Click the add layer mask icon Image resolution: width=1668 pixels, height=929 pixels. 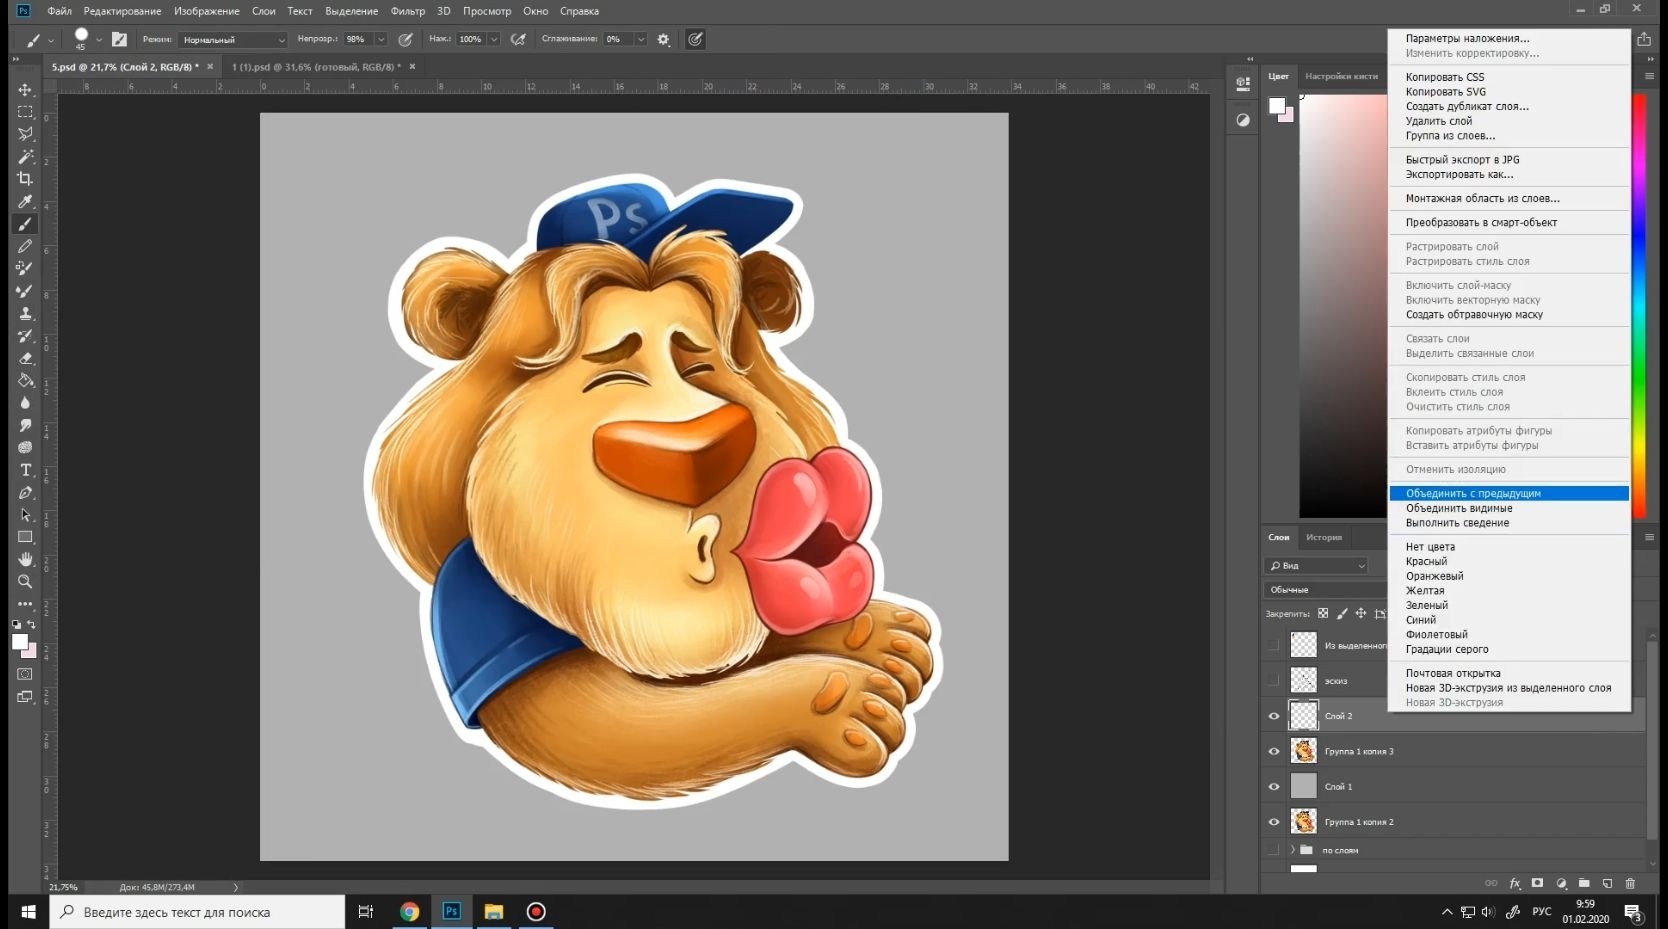(x=1537, y=883)
